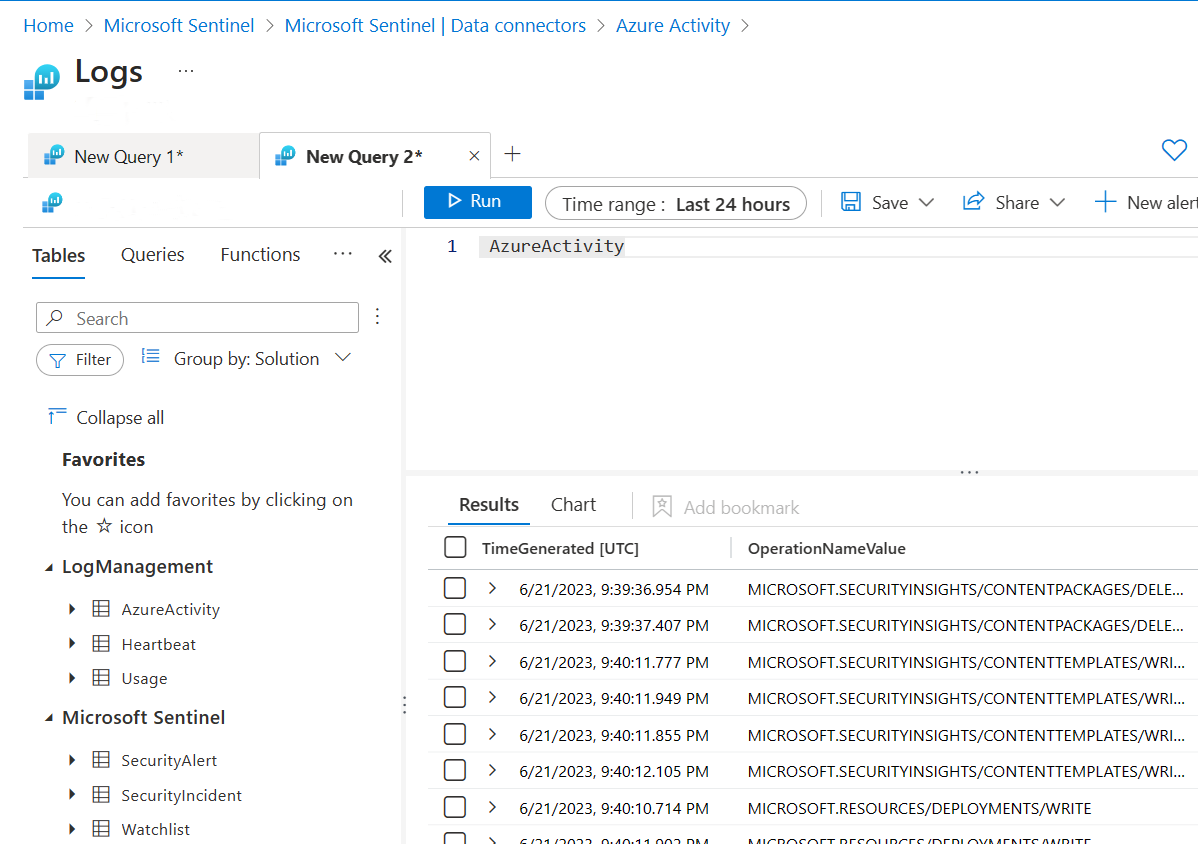
Task: Click the heart favorites icon
Action: click(x=1173, y=151)
